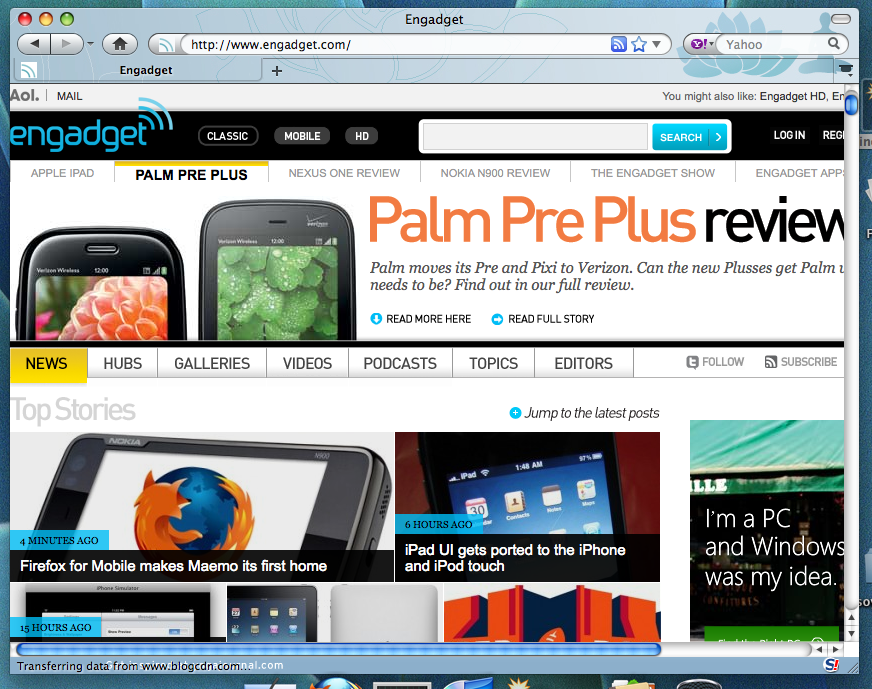The height and width of the screenshot is (689, 872).
Task: Click the toolbar pill button in the title bar
Action: (x=840, y=19)
